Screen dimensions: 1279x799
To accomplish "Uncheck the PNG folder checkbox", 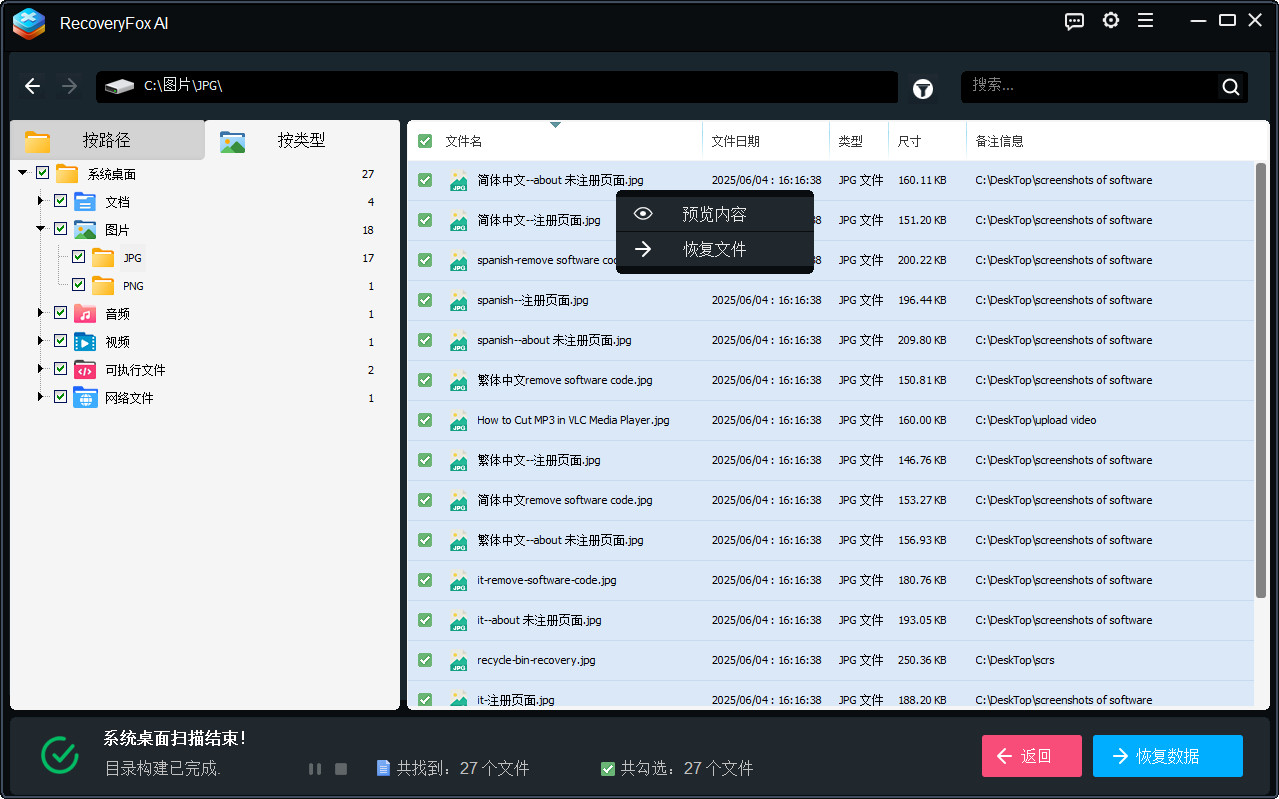I will coord(79,285).
